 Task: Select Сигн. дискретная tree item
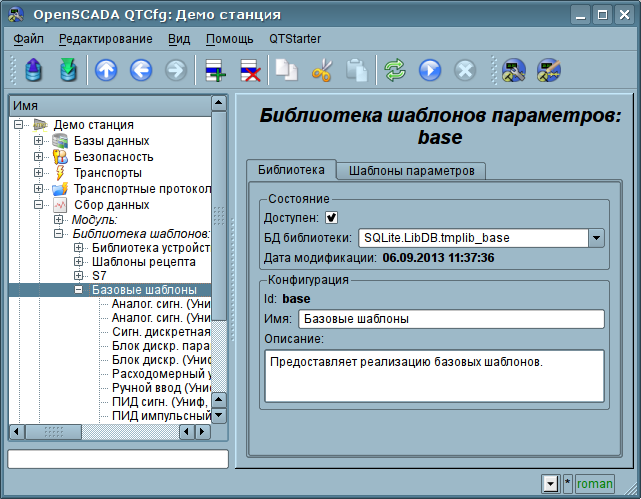pyautogui.click(x=161, y=332)
